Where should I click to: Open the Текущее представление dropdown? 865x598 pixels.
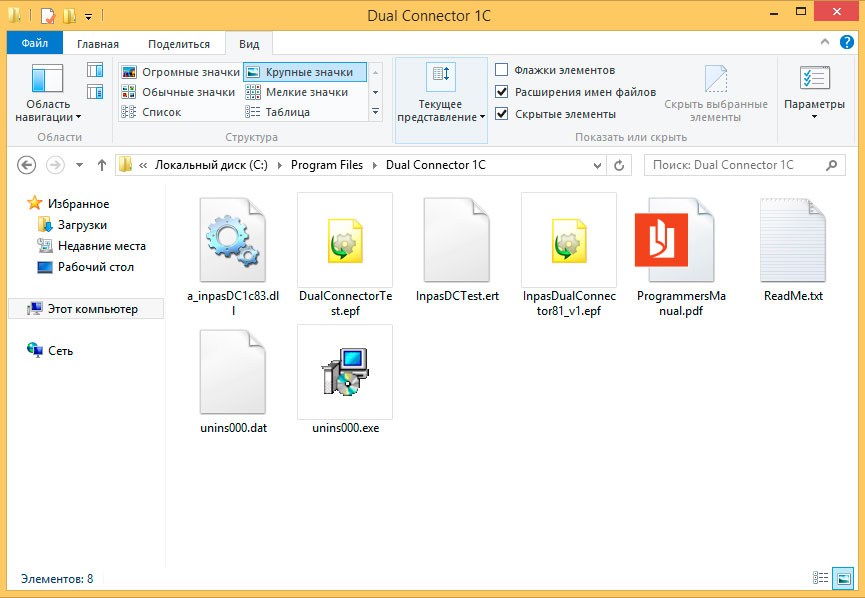coord(440,111)
